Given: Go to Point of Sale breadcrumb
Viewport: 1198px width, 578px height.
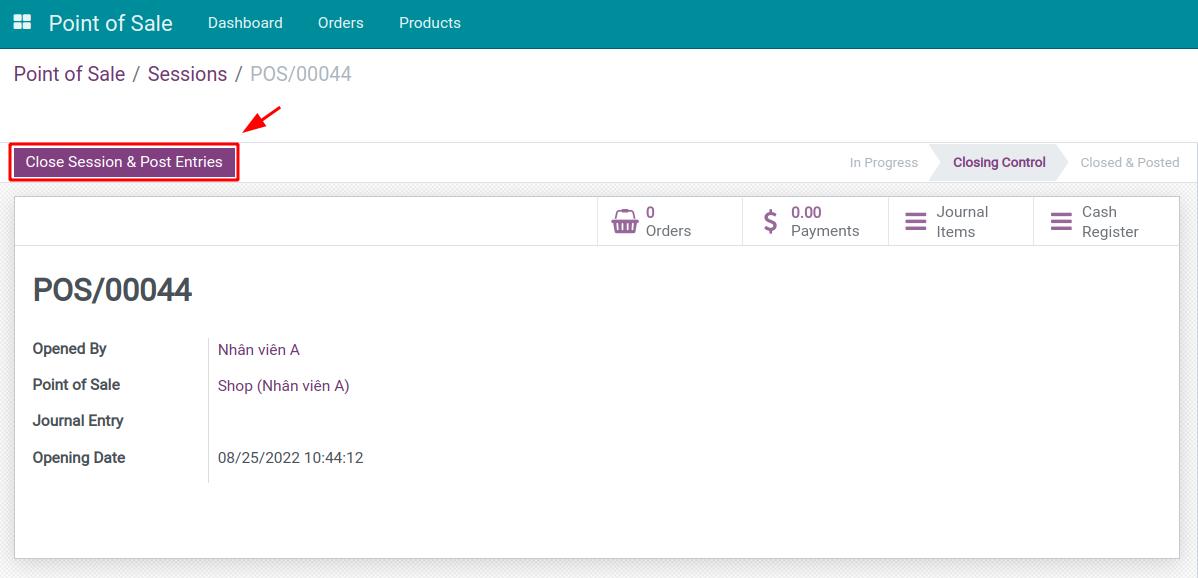Looking at the screenshot, I should pyautogui.click(x=69, y=74).
